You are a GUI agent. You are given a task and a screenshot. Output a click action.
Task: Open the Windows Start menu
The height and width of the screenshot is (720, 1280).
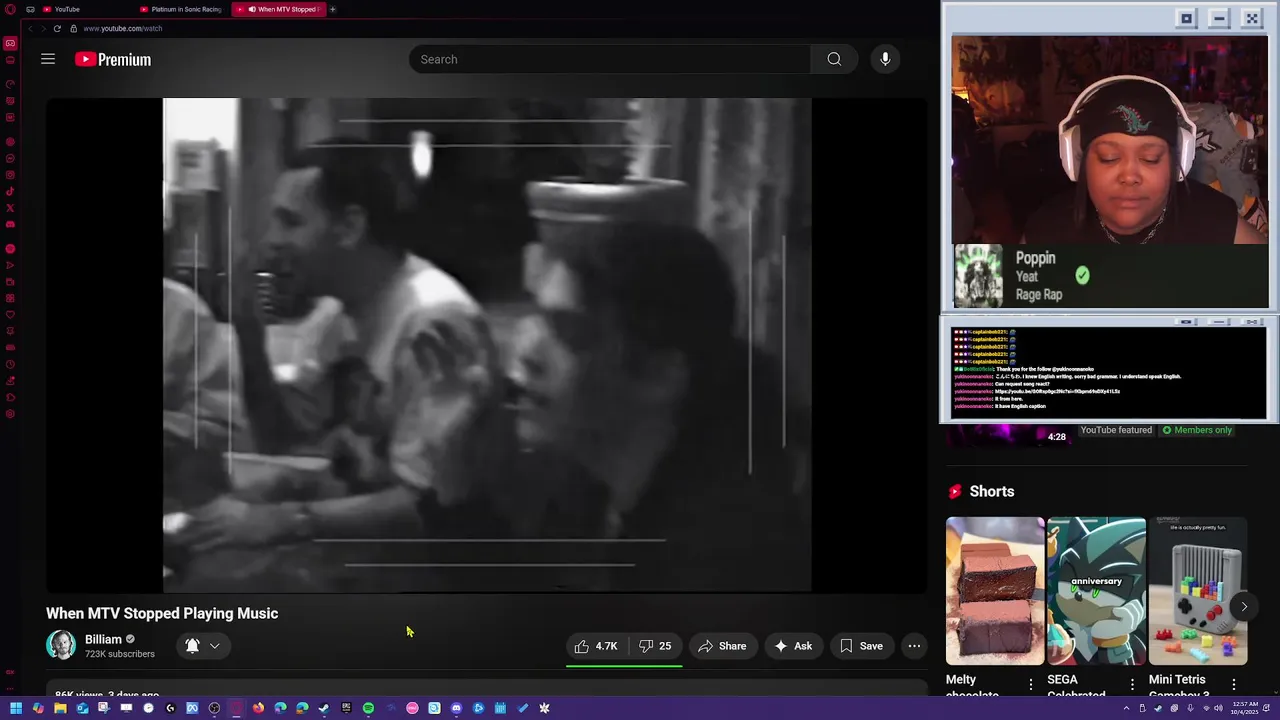click(16, 708)
